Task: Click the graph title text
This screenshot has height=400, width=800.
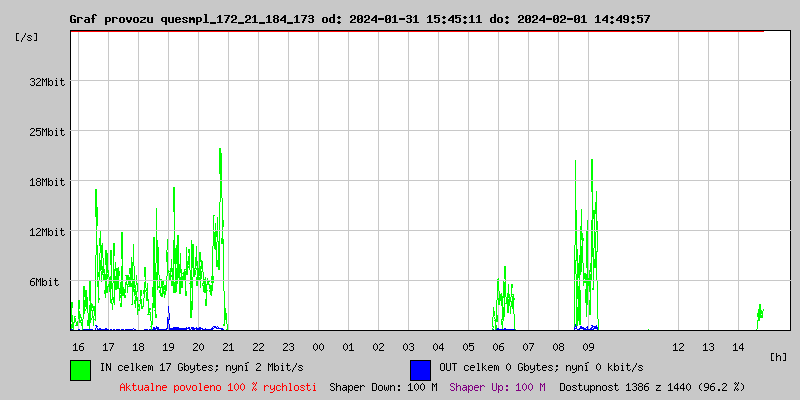Action: pyautogui.click(x=359, y=19)
